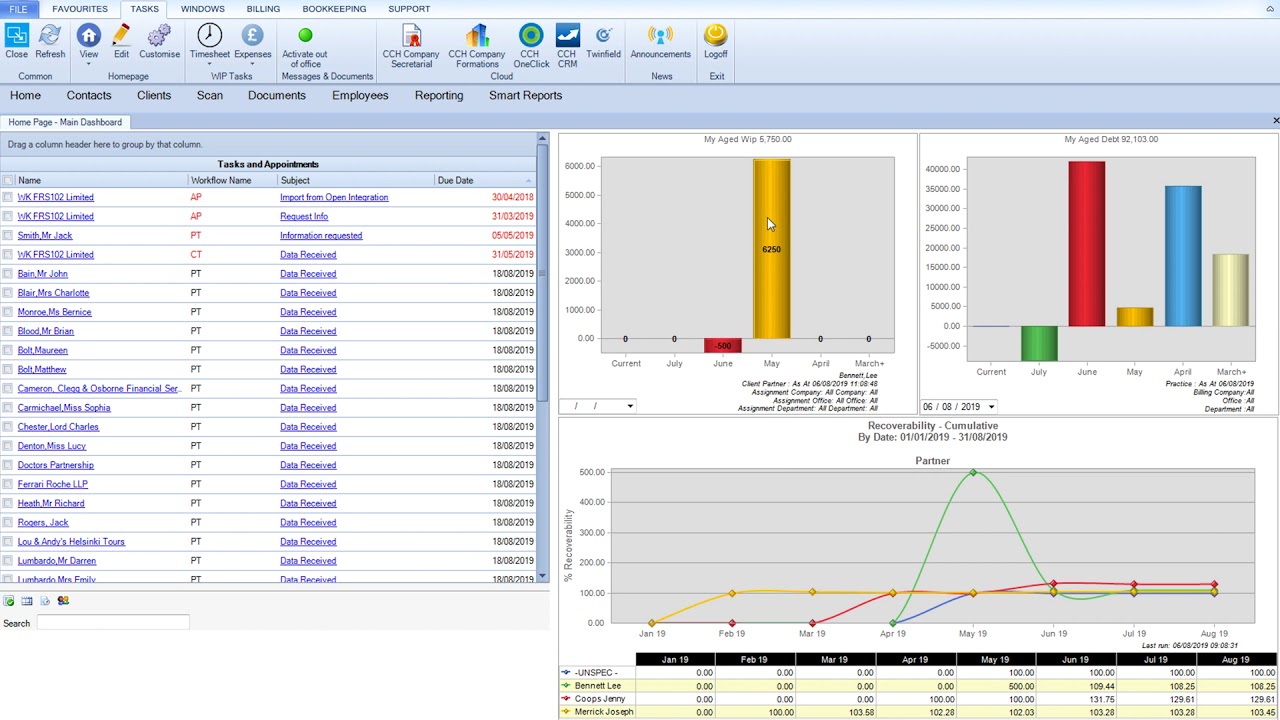The width and height of the screenshot is (1280, 720).
Task: Open Customise with the gears icon
Action: point(159,36)
